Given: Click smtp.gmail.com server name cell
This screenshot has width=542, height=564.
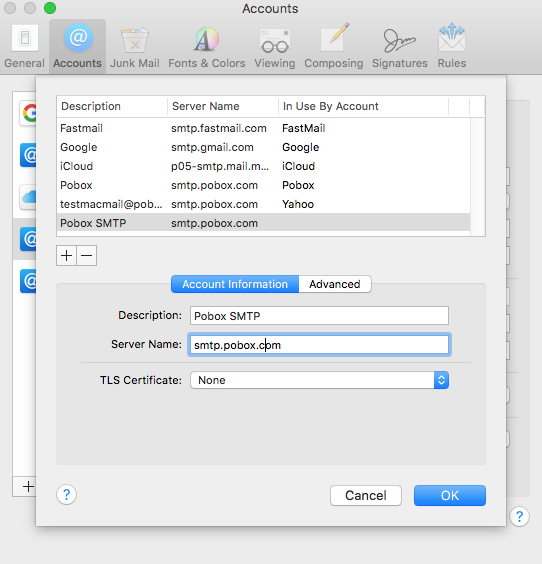Looking at the screenshot, I should (x=212, y=147).
